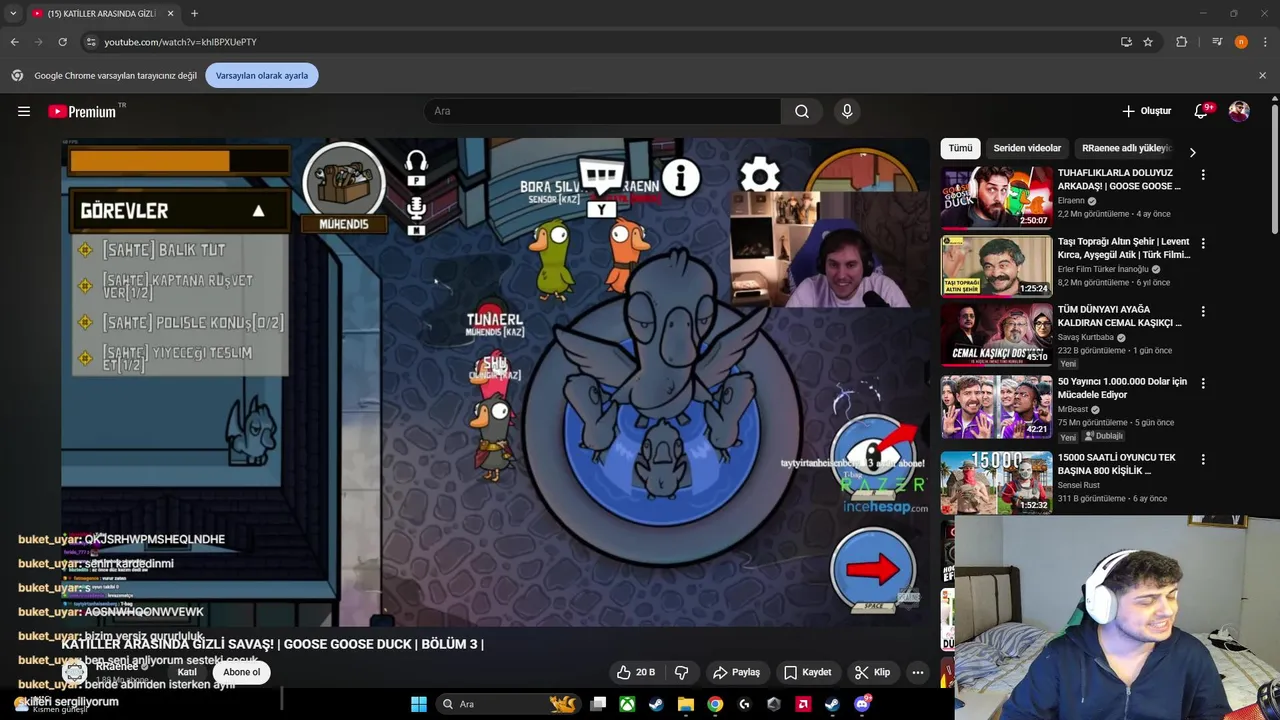Open options for Taşı Toprağı Altın Şehir video
Screen dimensions: 1280x720
1203,243
